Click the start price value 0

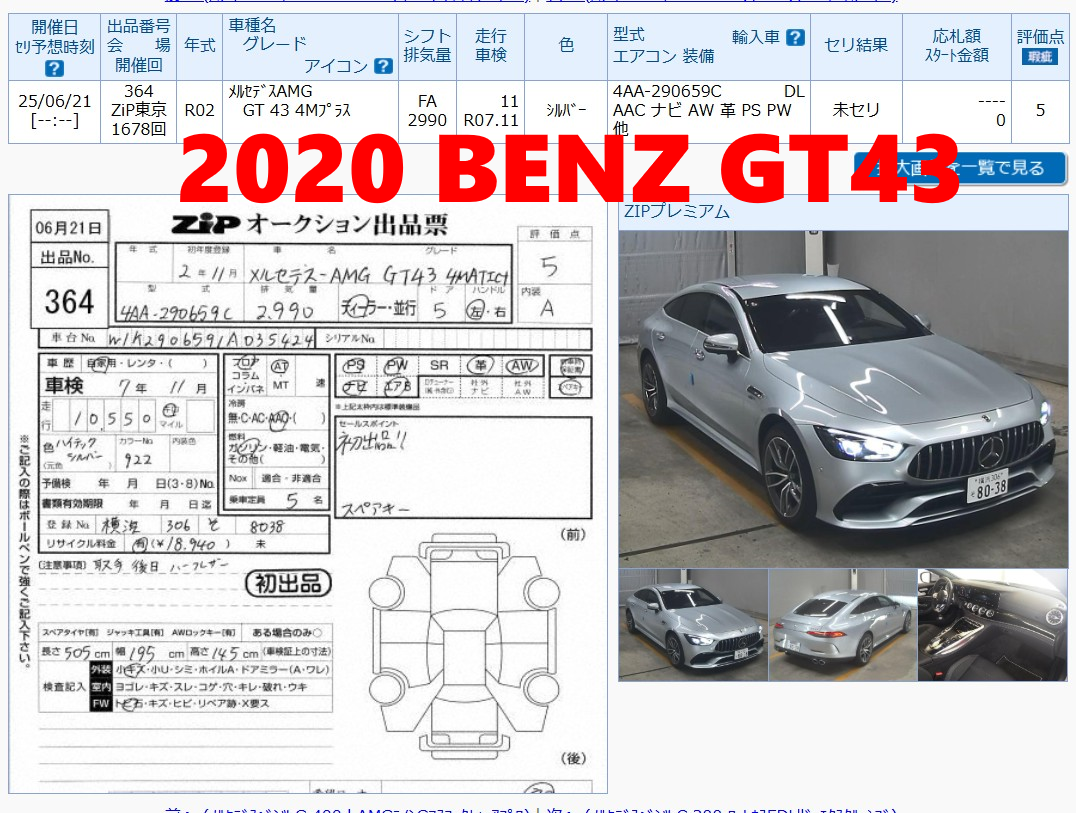(1001, 120)
